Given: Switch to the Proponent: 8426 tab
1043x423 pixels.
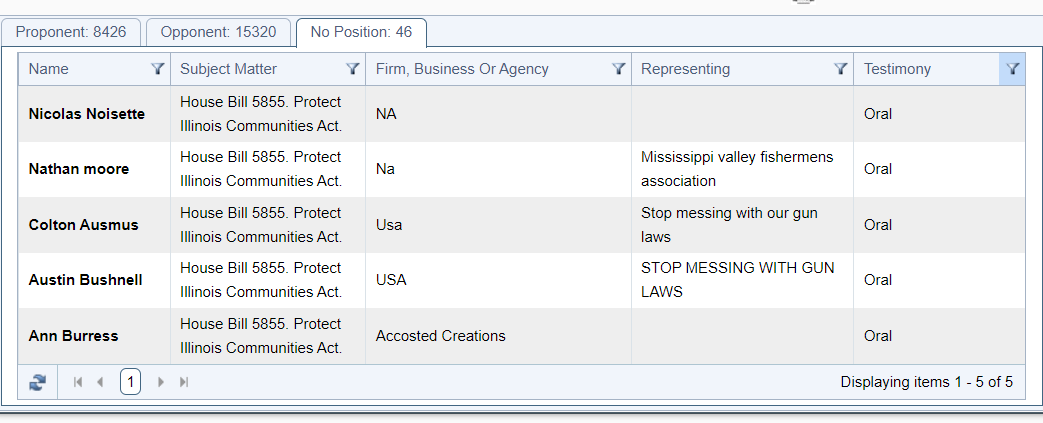Looking at the screenshot, I should tap(71, 32).
